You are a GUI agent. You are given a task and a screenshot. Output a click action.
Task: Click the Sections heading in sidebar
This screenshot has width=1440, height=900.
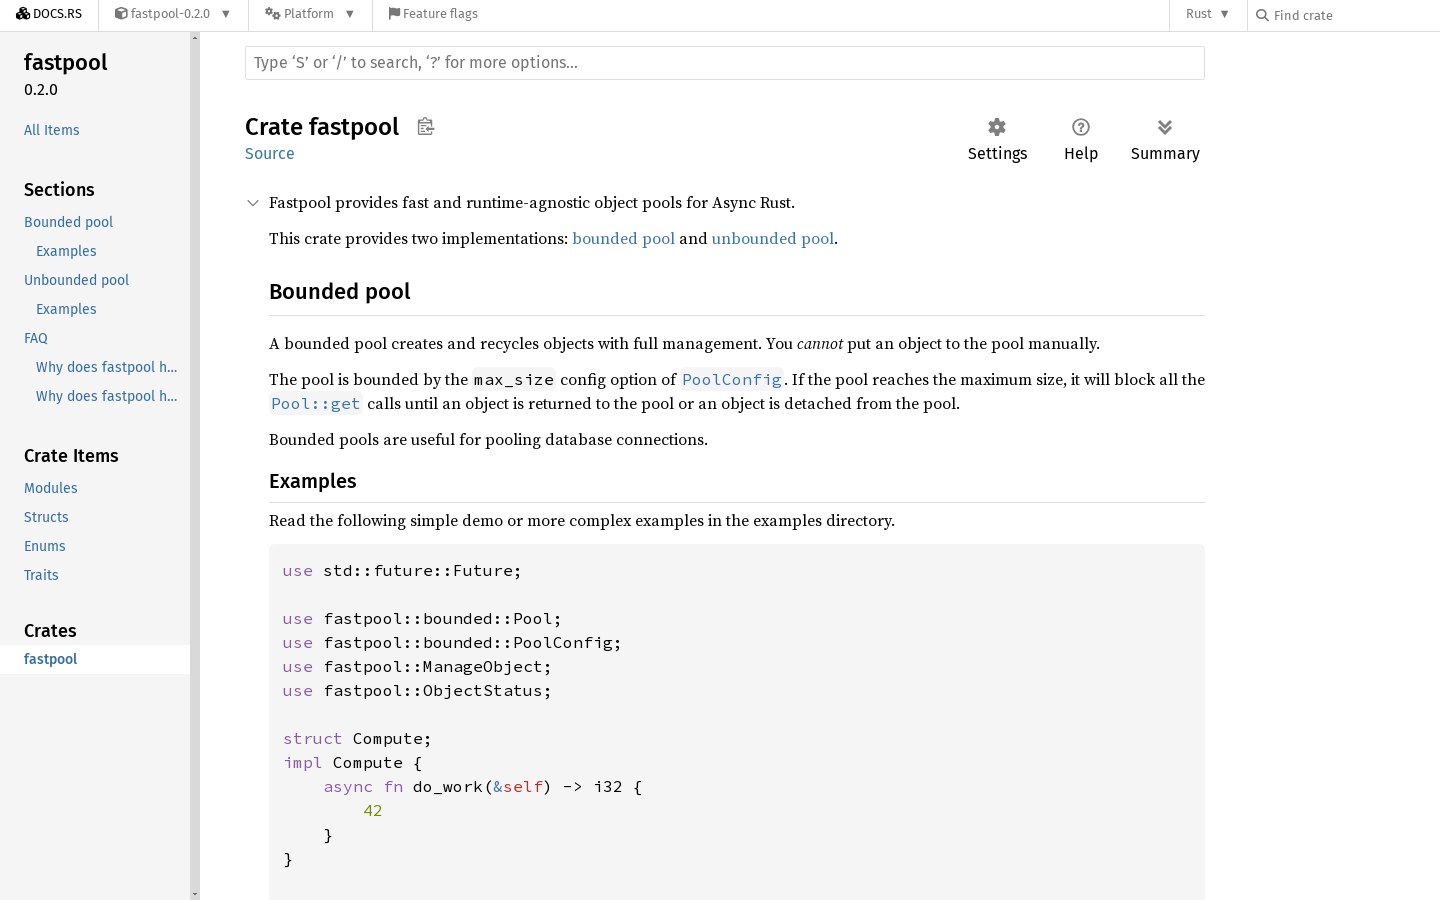[59, 190]
